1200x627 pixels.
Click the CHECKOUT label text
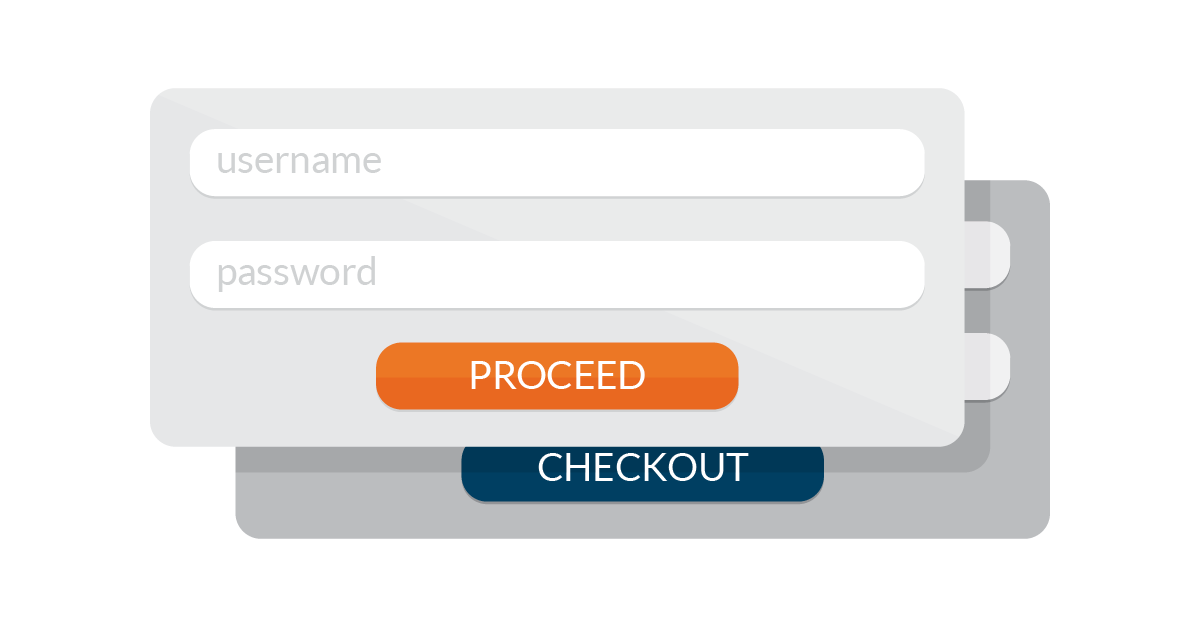click(x=642, y=468)
